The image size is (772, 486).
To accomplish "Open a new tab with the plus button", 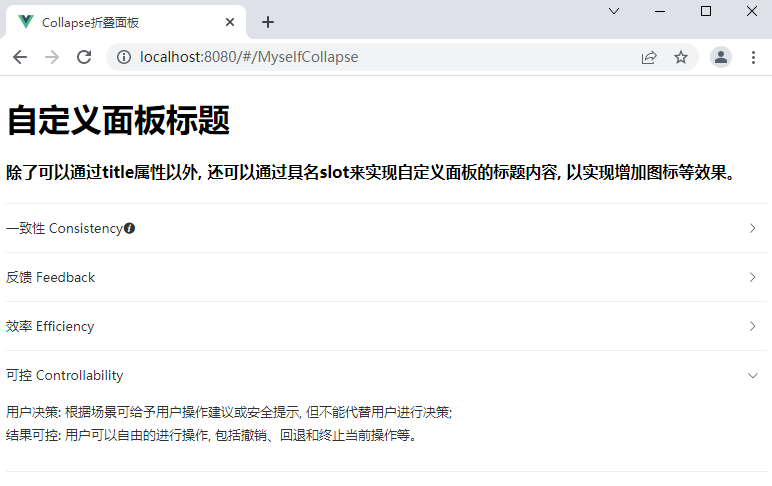I will [x=268, y=22].
